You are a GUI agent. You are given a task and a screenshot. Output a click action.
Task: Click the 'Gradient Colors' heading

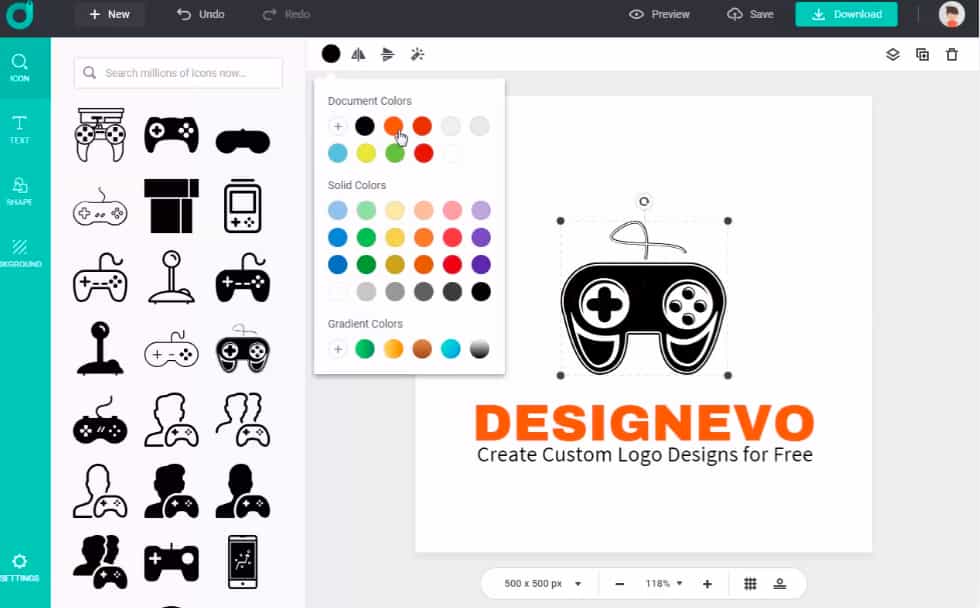(365, 324)
